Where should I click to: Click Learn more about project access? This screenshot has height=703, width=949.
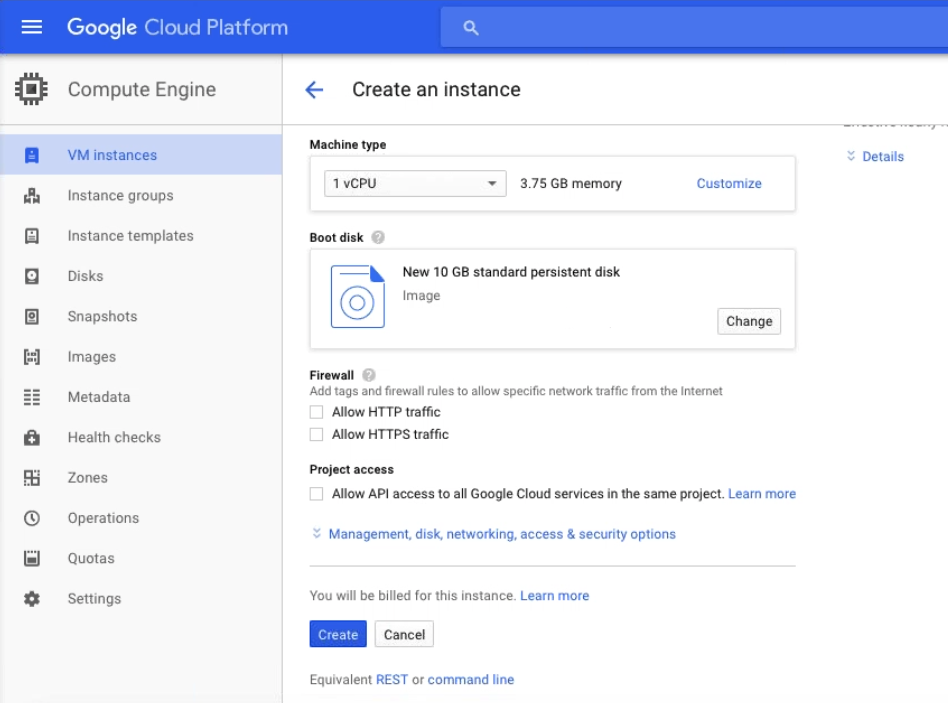tap(762, 494)
